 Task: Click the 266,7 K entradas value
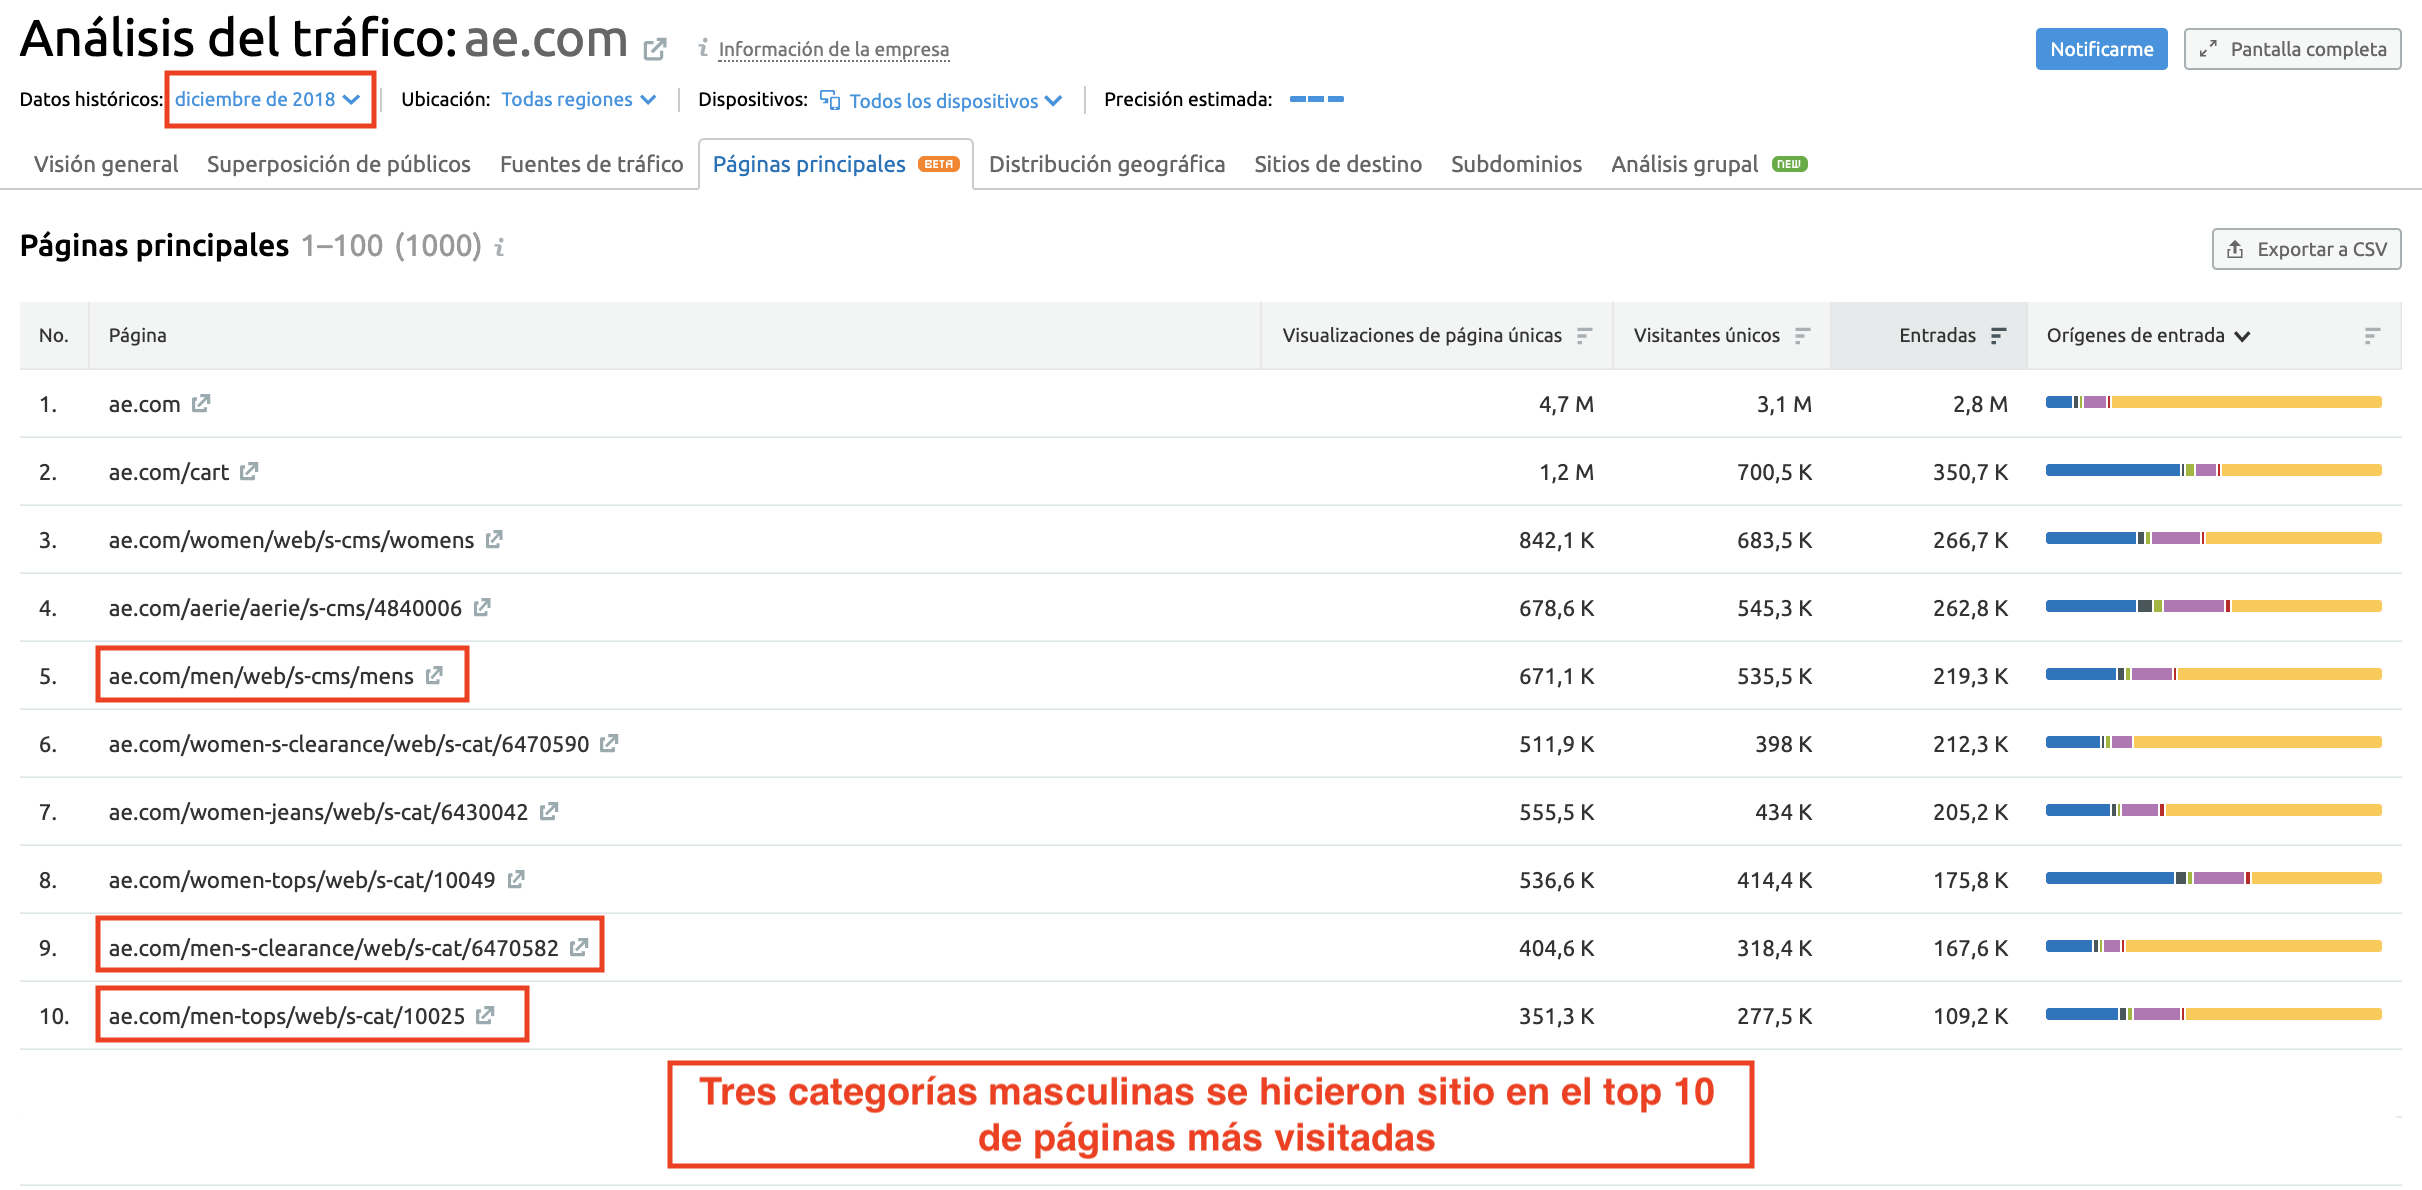click(x=1970, y=540)
